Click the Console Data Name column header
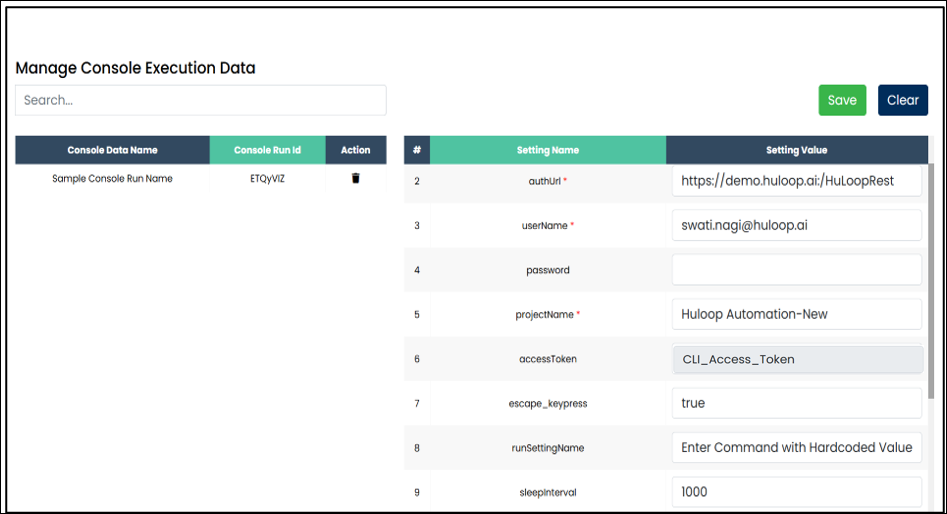 click(112, 150)
